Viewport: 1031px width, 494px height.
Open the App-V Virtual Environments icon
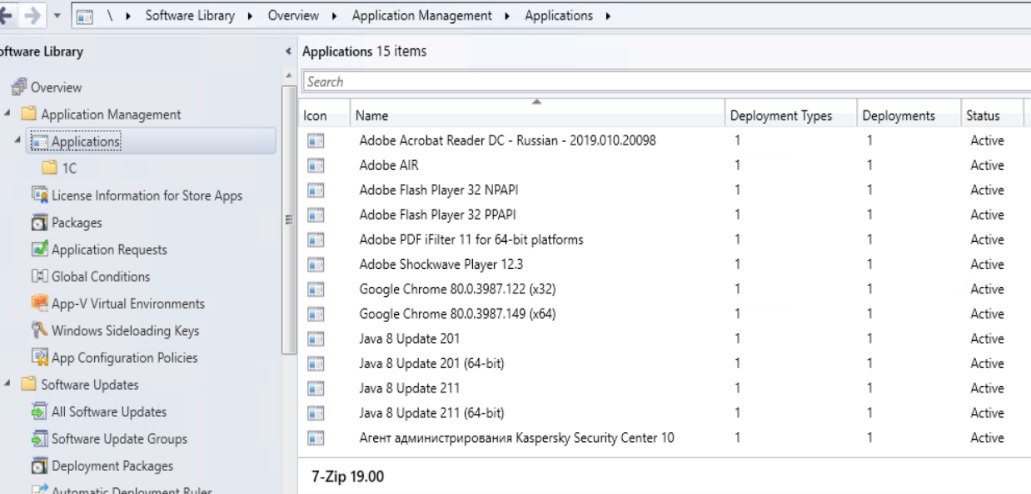click(x=39, y=303)
